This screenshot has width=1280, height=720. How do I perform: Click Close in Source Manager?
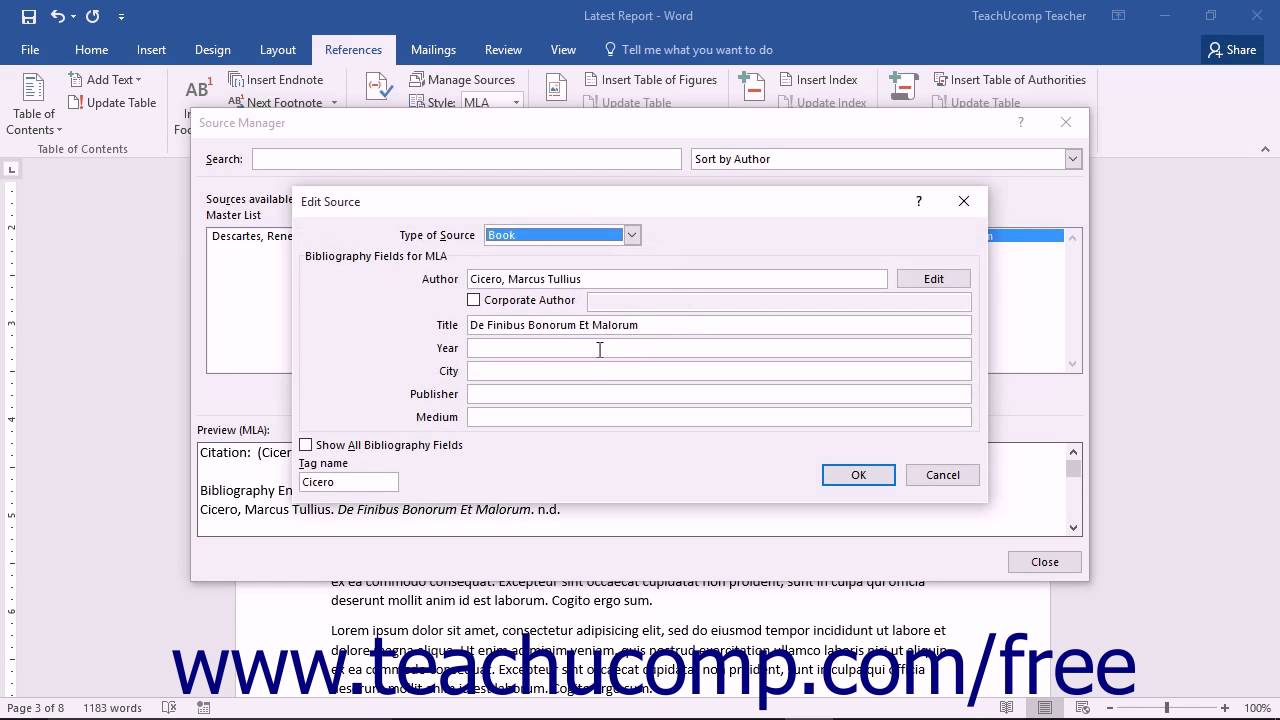pyautogui.click(x=1045, y=562)
